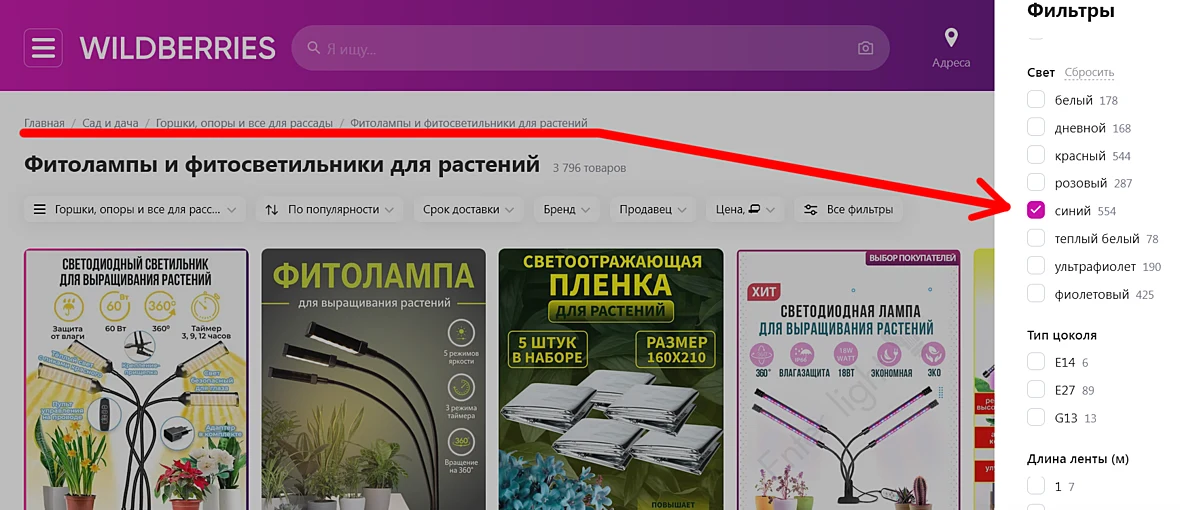The image size is (1180, 510).
Task: Go to Сад и дача breadcrumb
Action: click(111, 123)
